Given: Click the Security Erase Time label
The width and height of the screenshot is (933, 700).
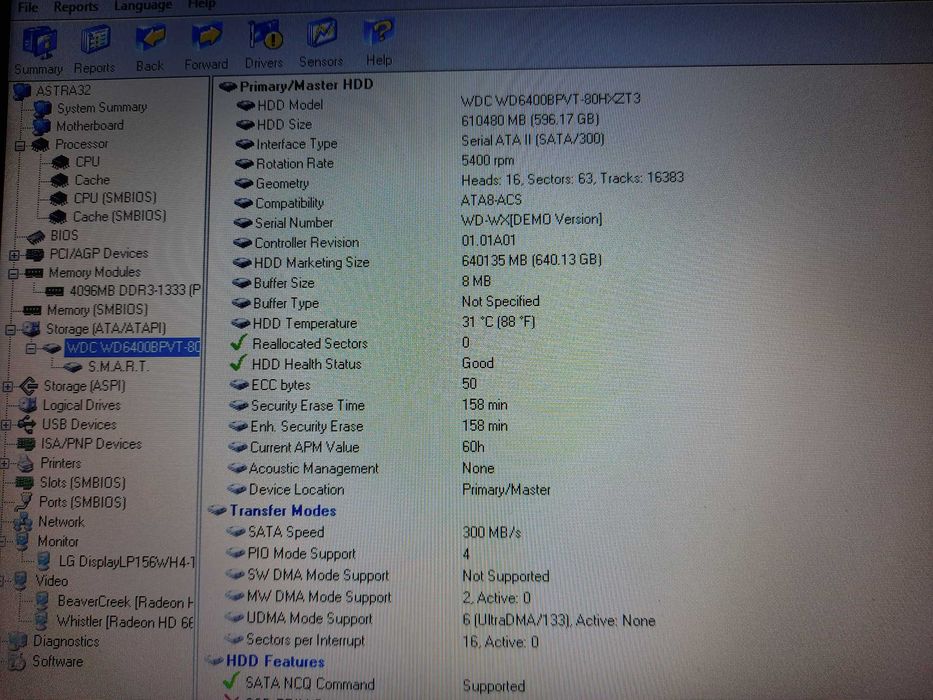Looking at the screenshot, I should coord(308,406).
